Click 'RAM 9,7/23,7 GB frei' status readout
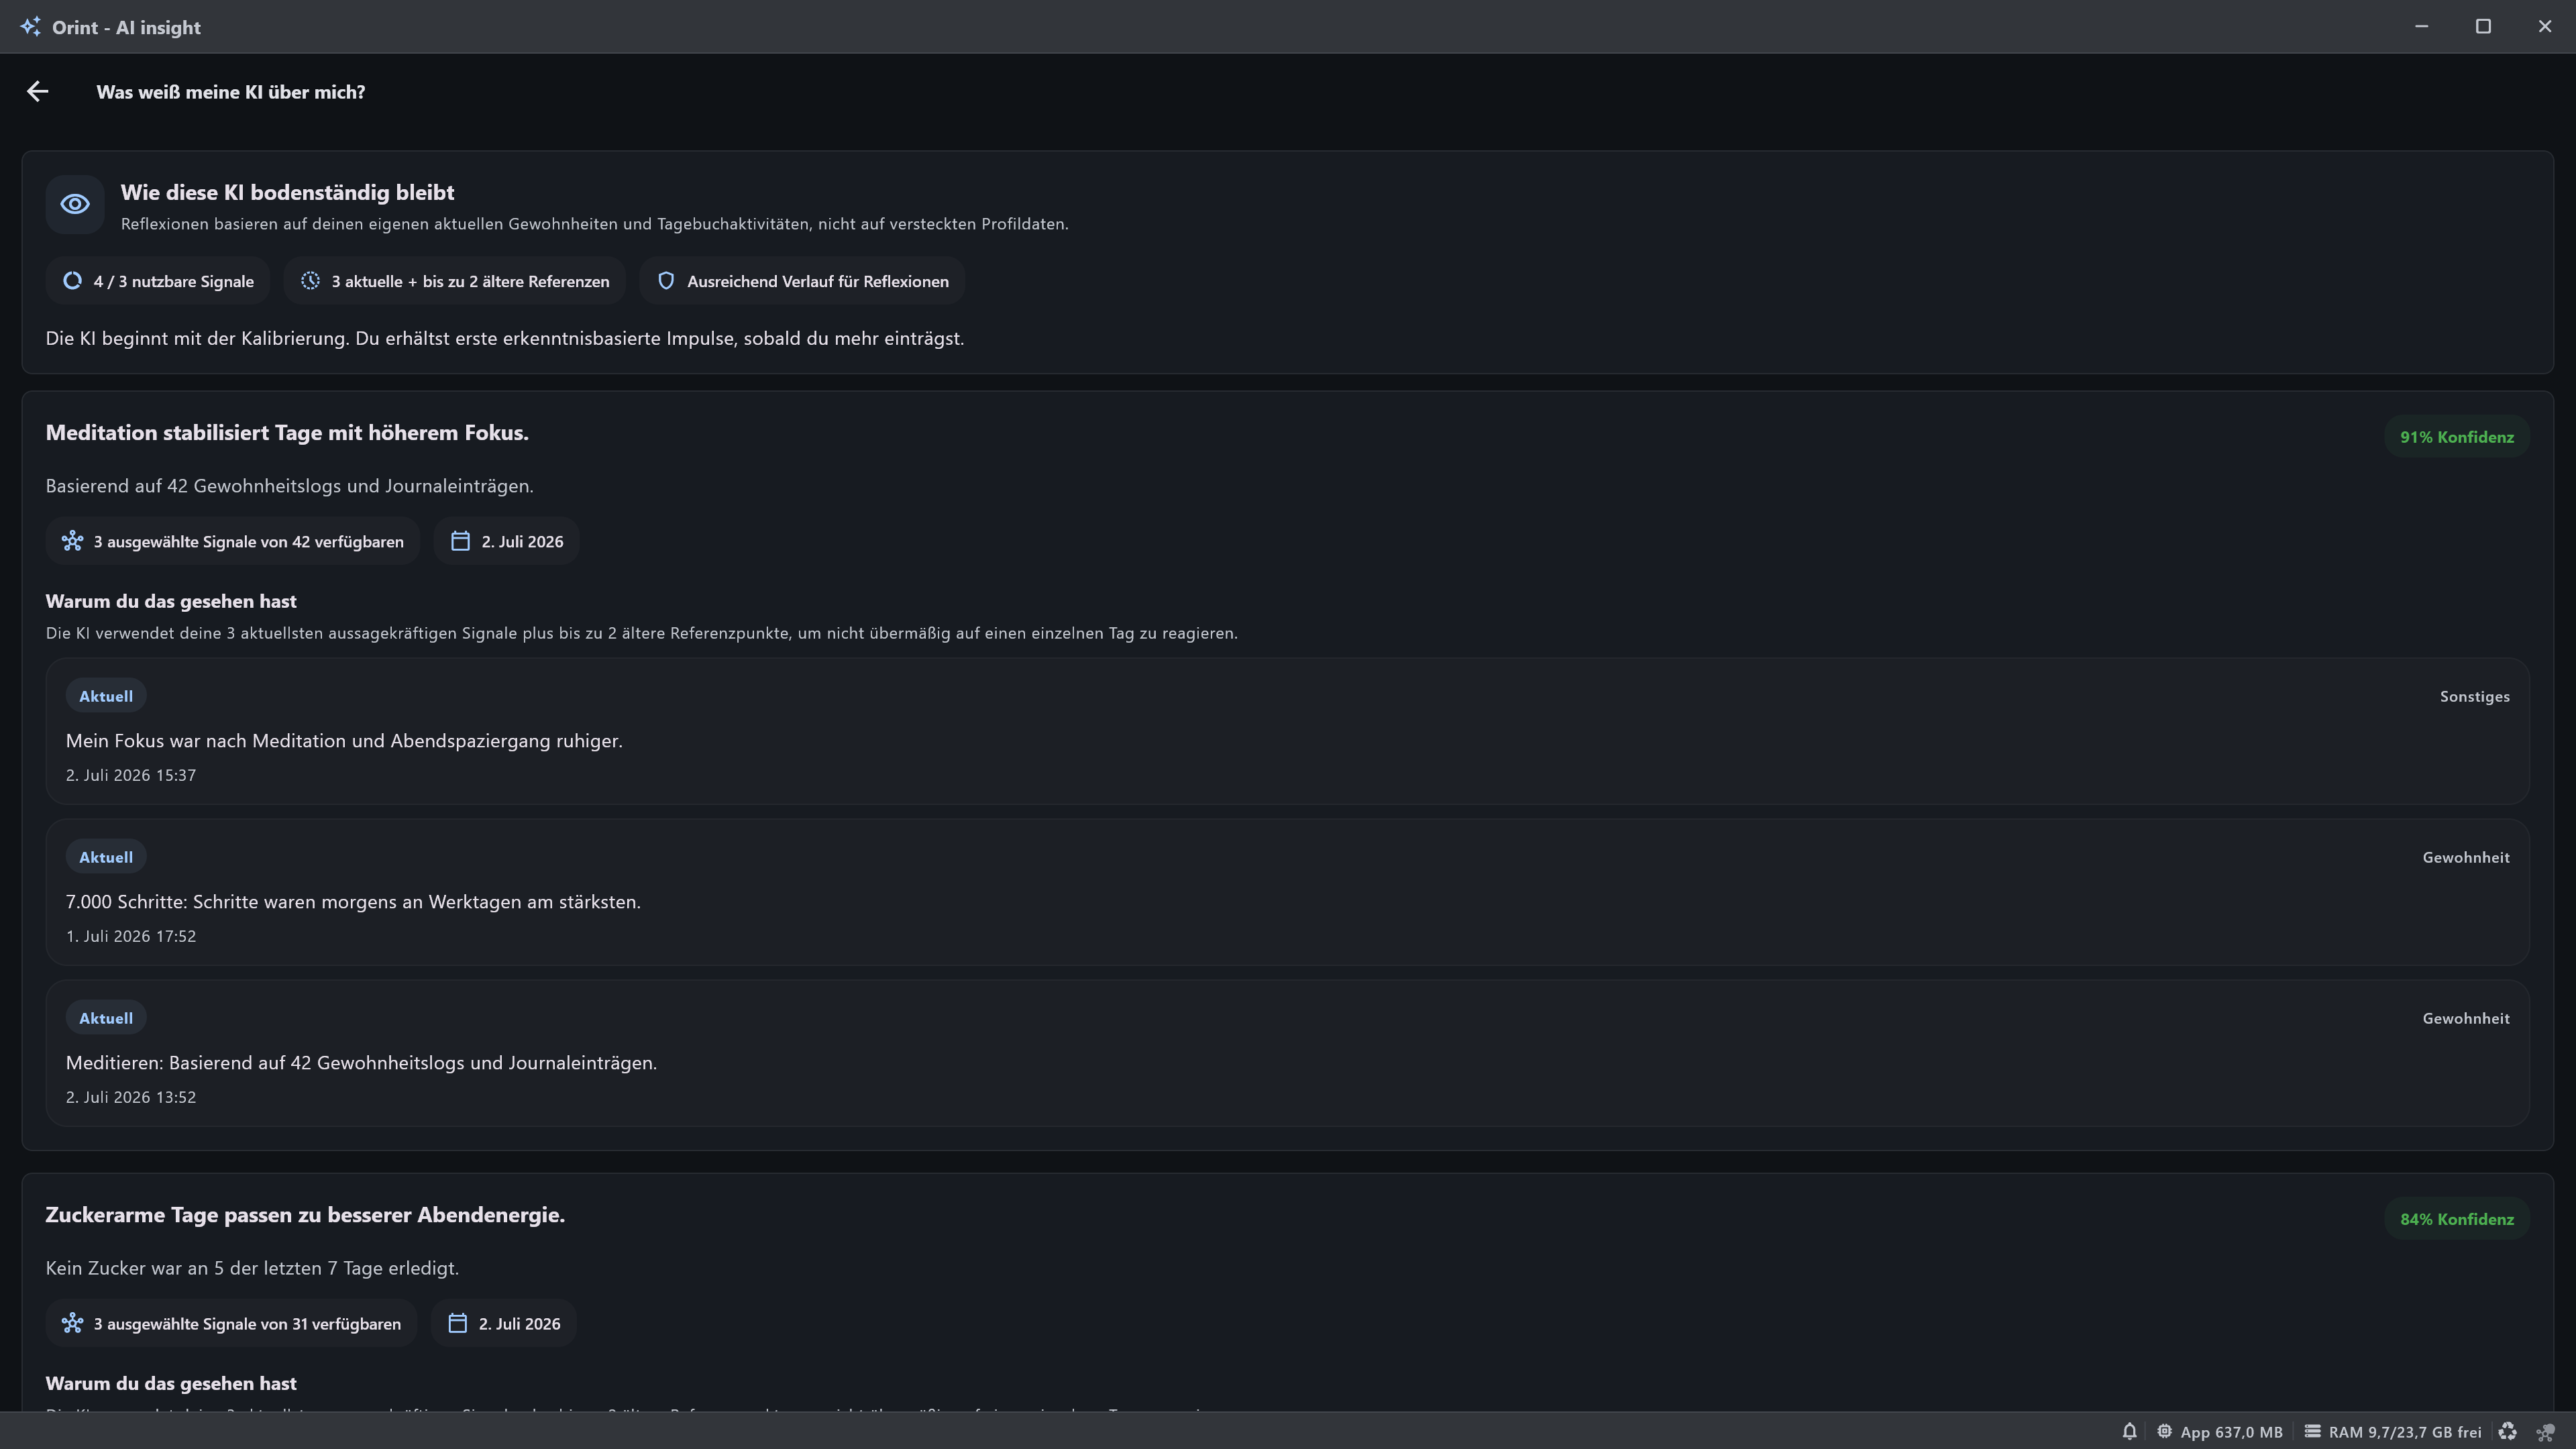The image size is (2576, 1449). tap(2404, 1432)
